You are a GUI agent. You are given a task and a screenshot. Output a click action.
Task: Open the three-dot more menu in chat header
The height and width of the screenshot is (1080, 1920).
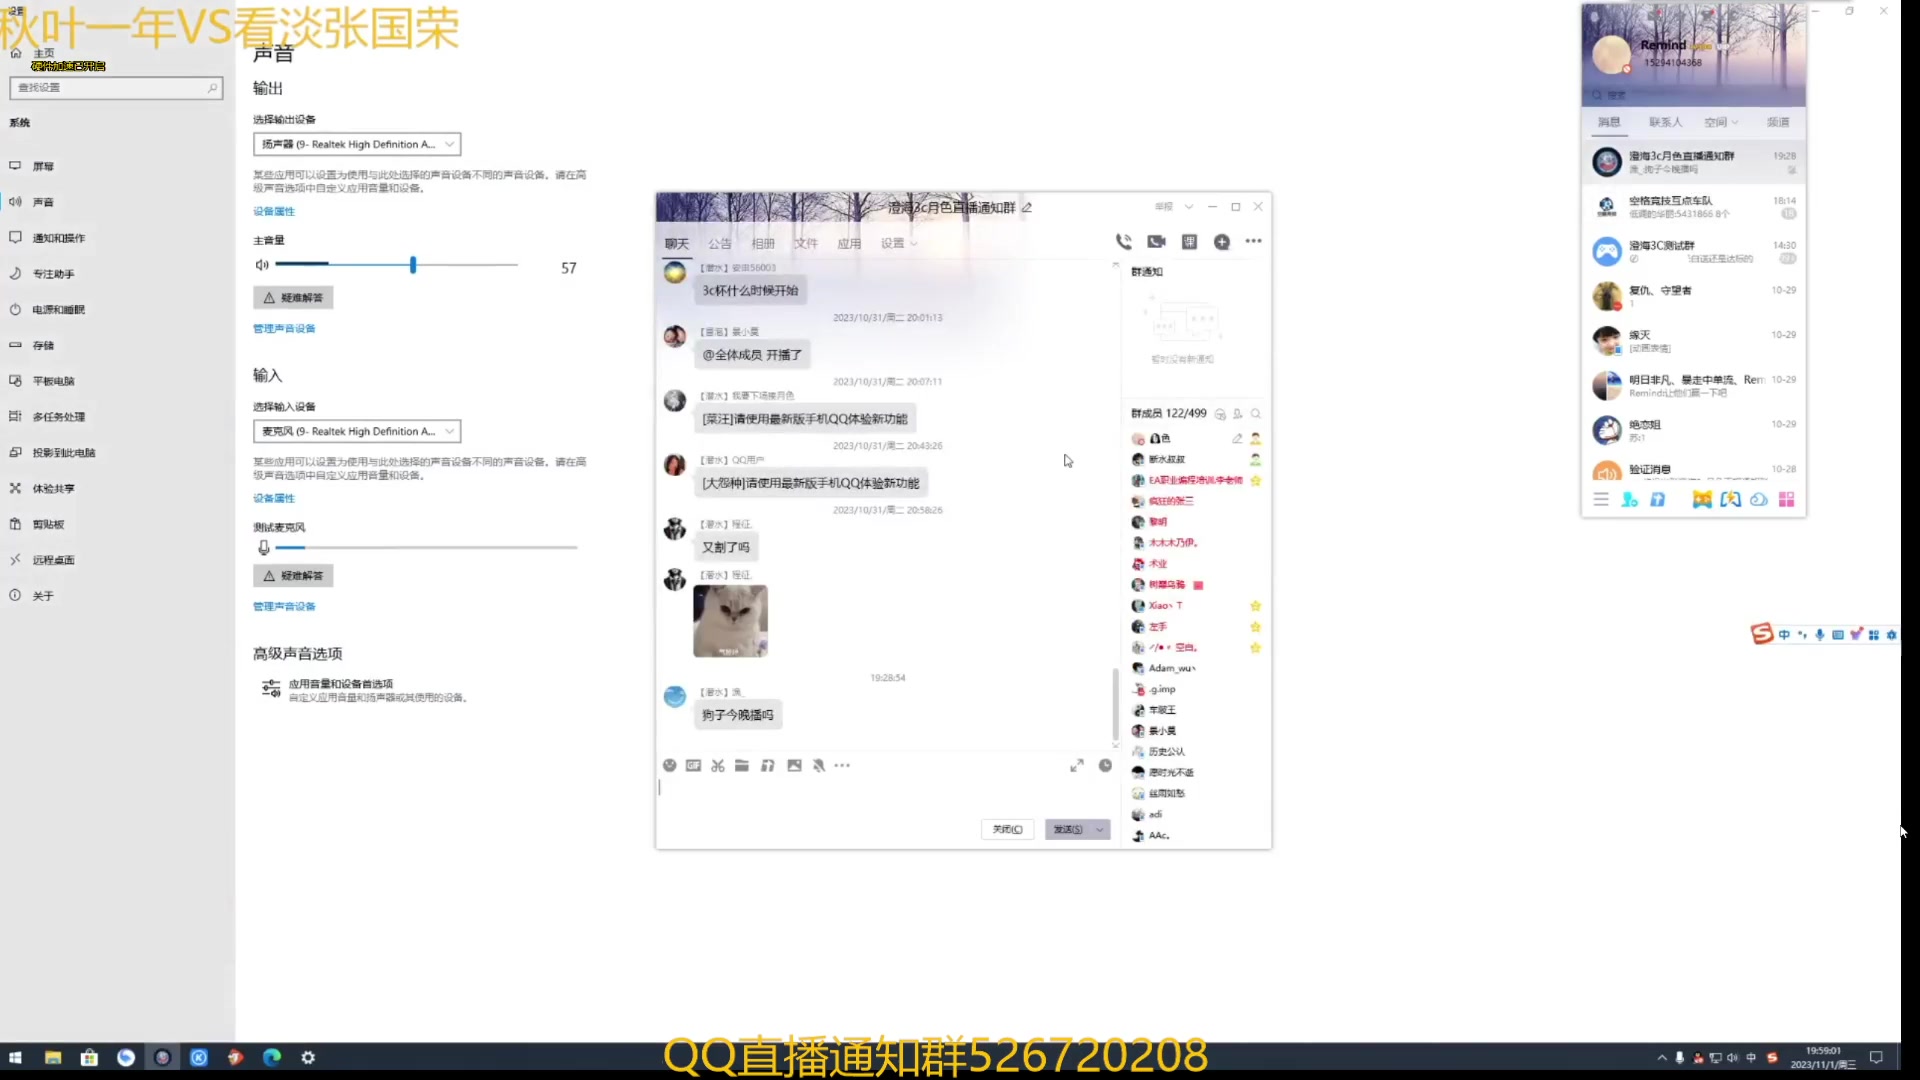click(1253, 241)
